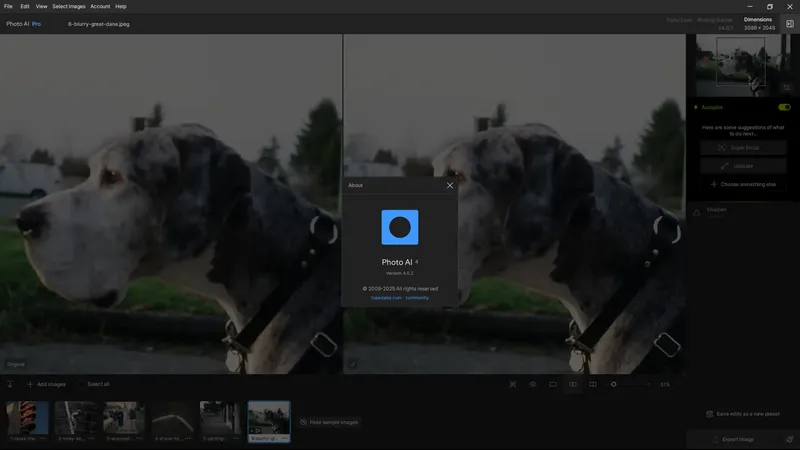Open the topazlabs.com link
The width and height of the screenshot is (800, 450).
(386, 298)
